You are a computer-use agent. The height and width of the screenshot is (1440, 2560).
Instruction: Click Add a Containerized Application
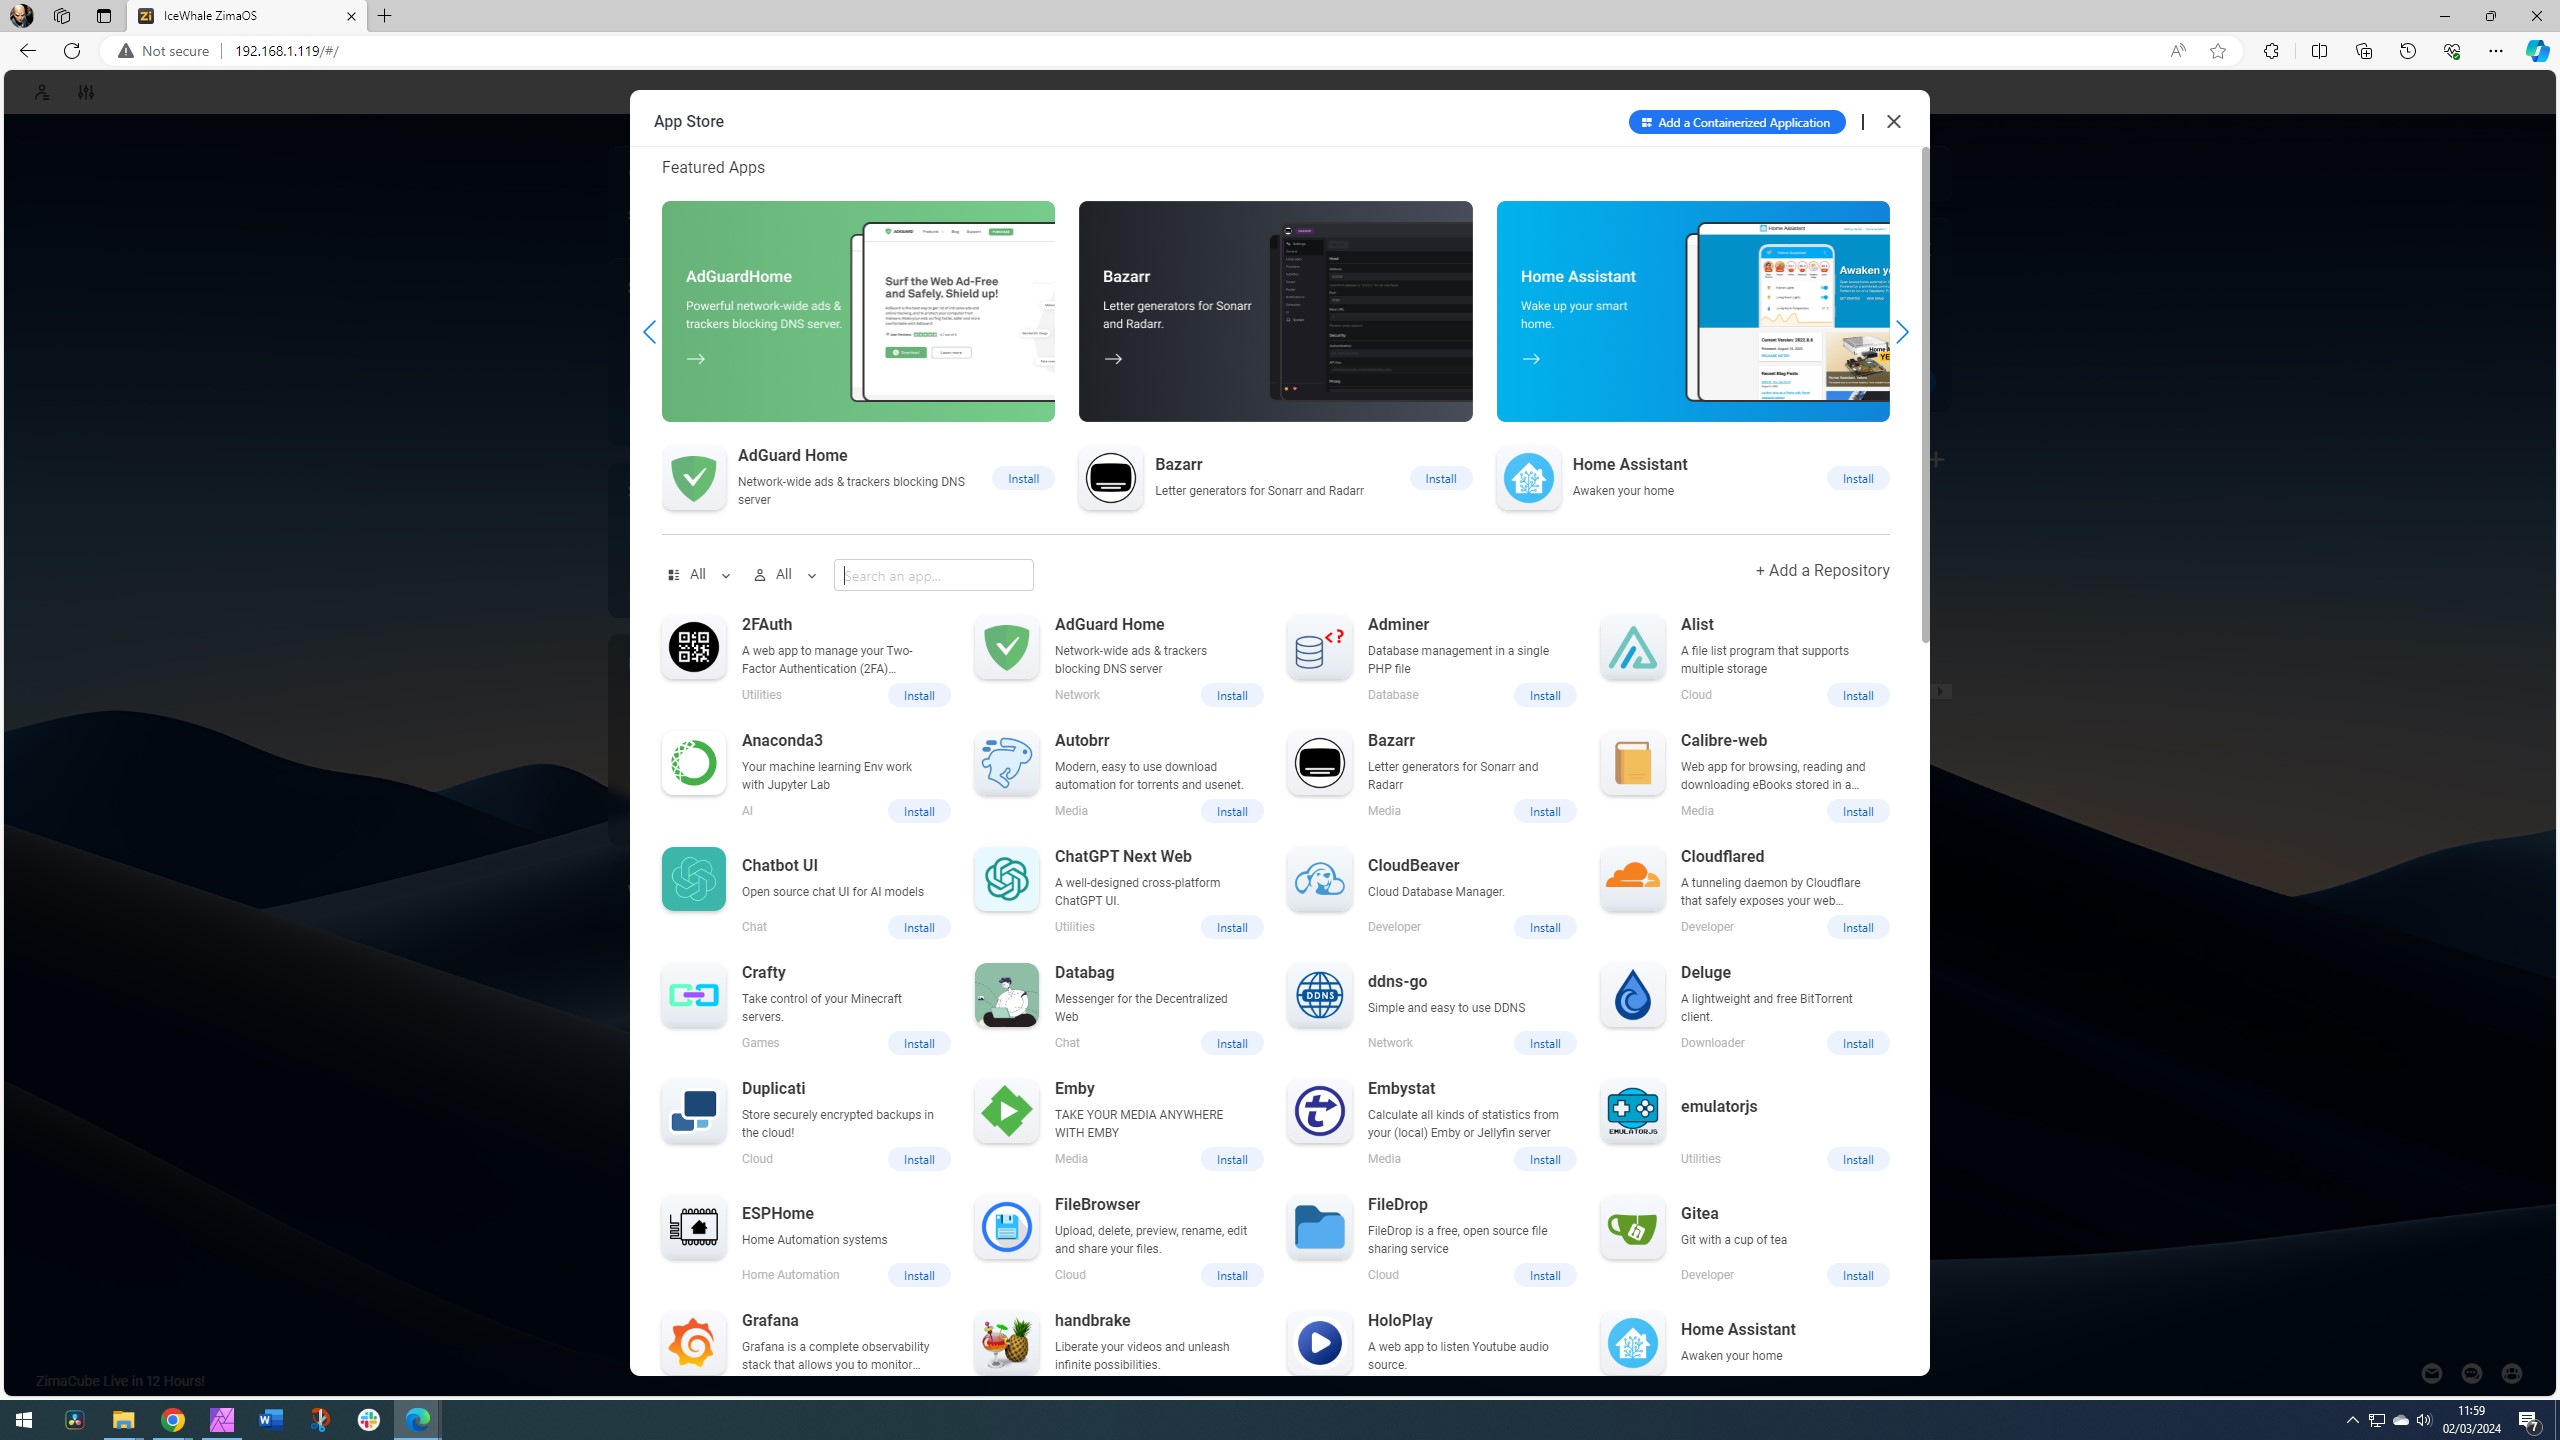1737,122
